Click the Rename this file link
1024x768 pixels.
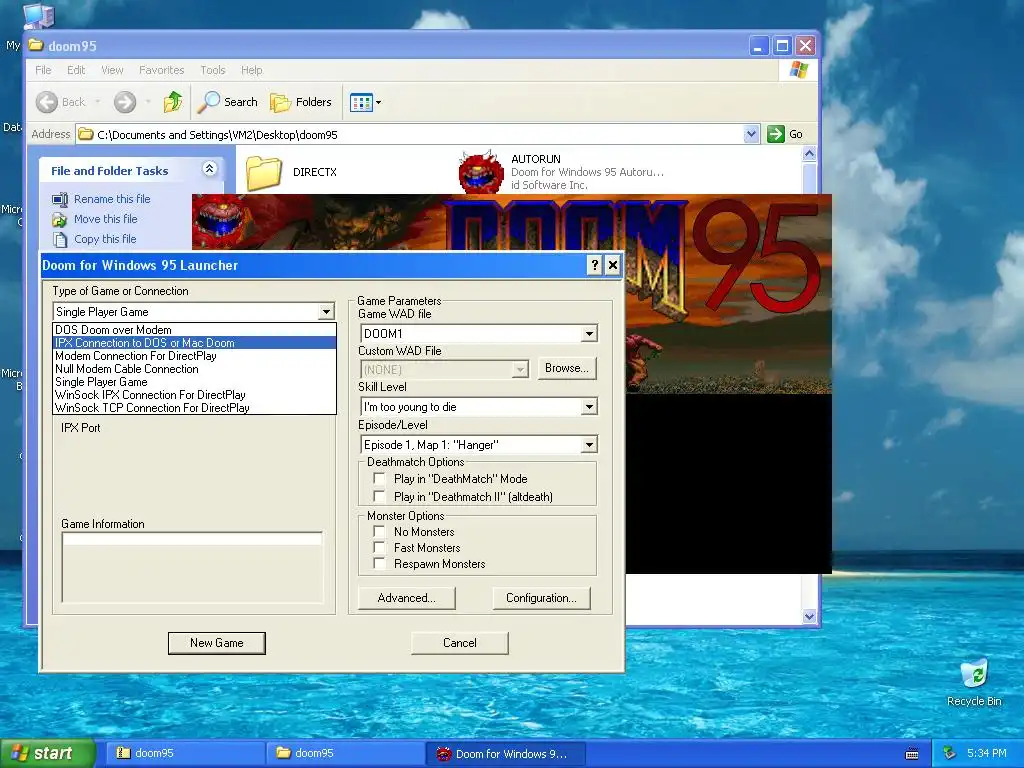(112, 199)
